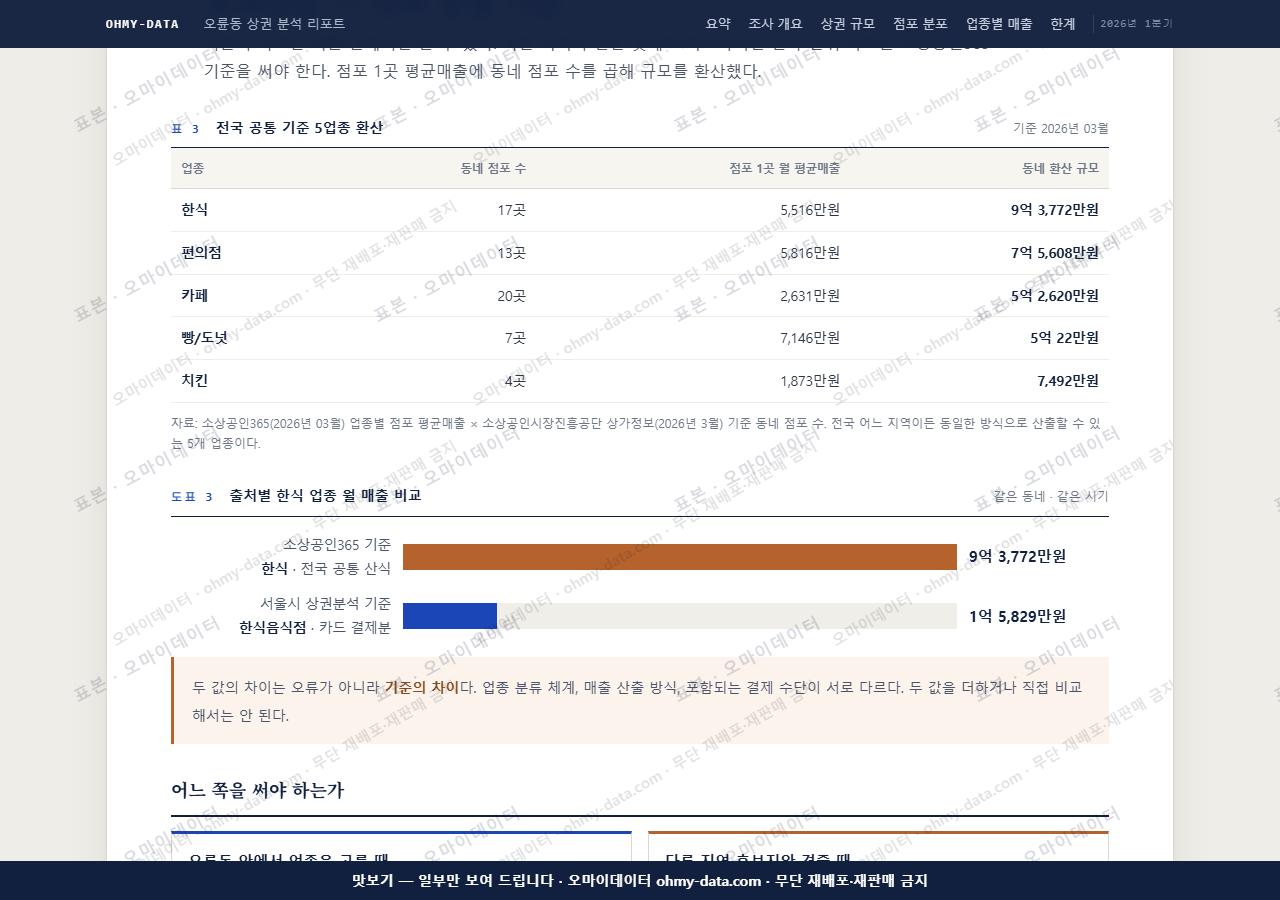Click the 전국 공통 기준 5업종 환산 table title
The height and width of the screenshot is (900, 1280).
click(299, 128)
